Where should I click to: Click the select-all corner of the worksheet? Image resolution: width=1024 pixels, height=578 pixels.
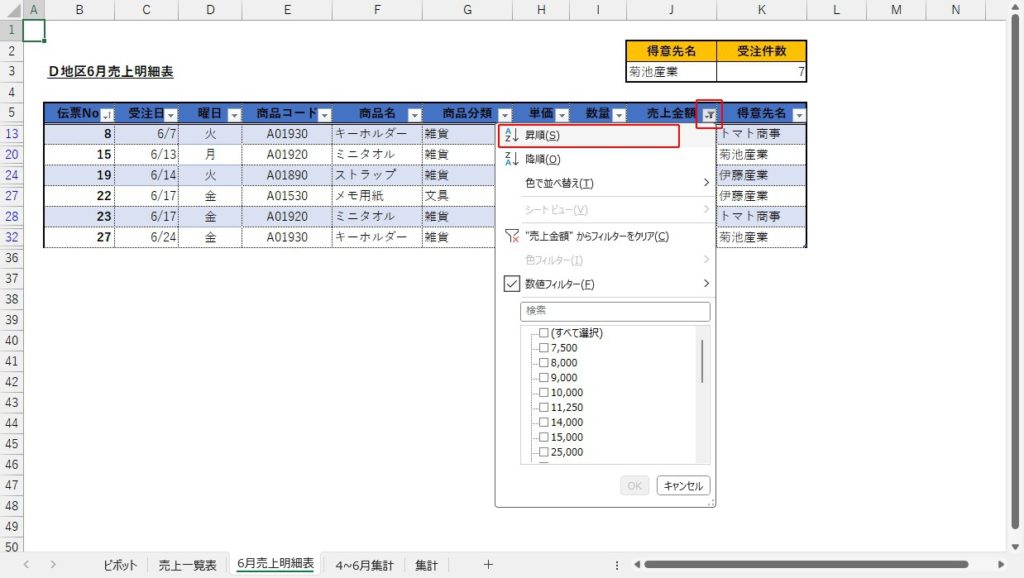[11, 9]
